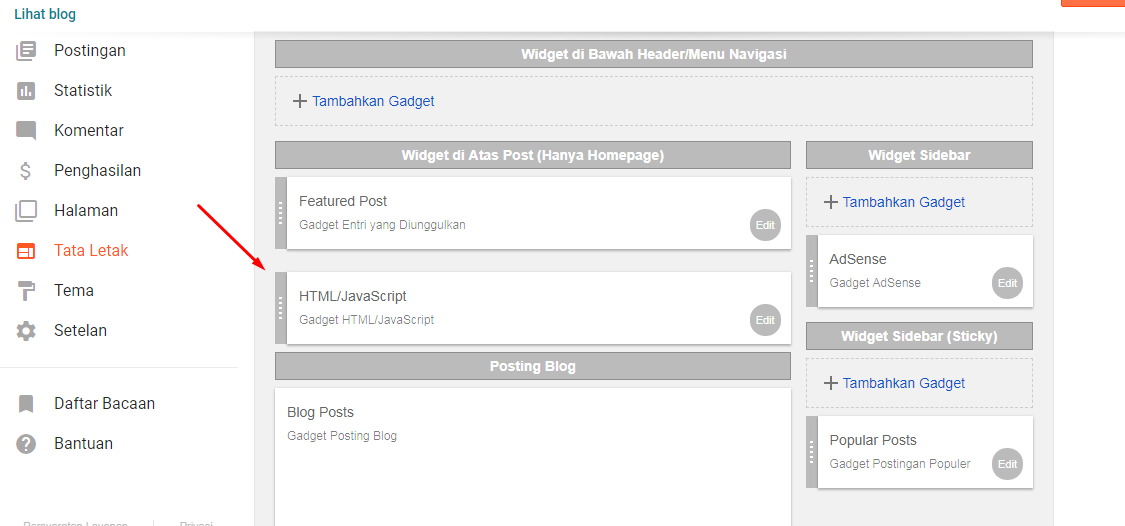Edit the HTML/JavaScript gadget
The height and width of the screenshot is (526, 1125).
pos(765,320)
